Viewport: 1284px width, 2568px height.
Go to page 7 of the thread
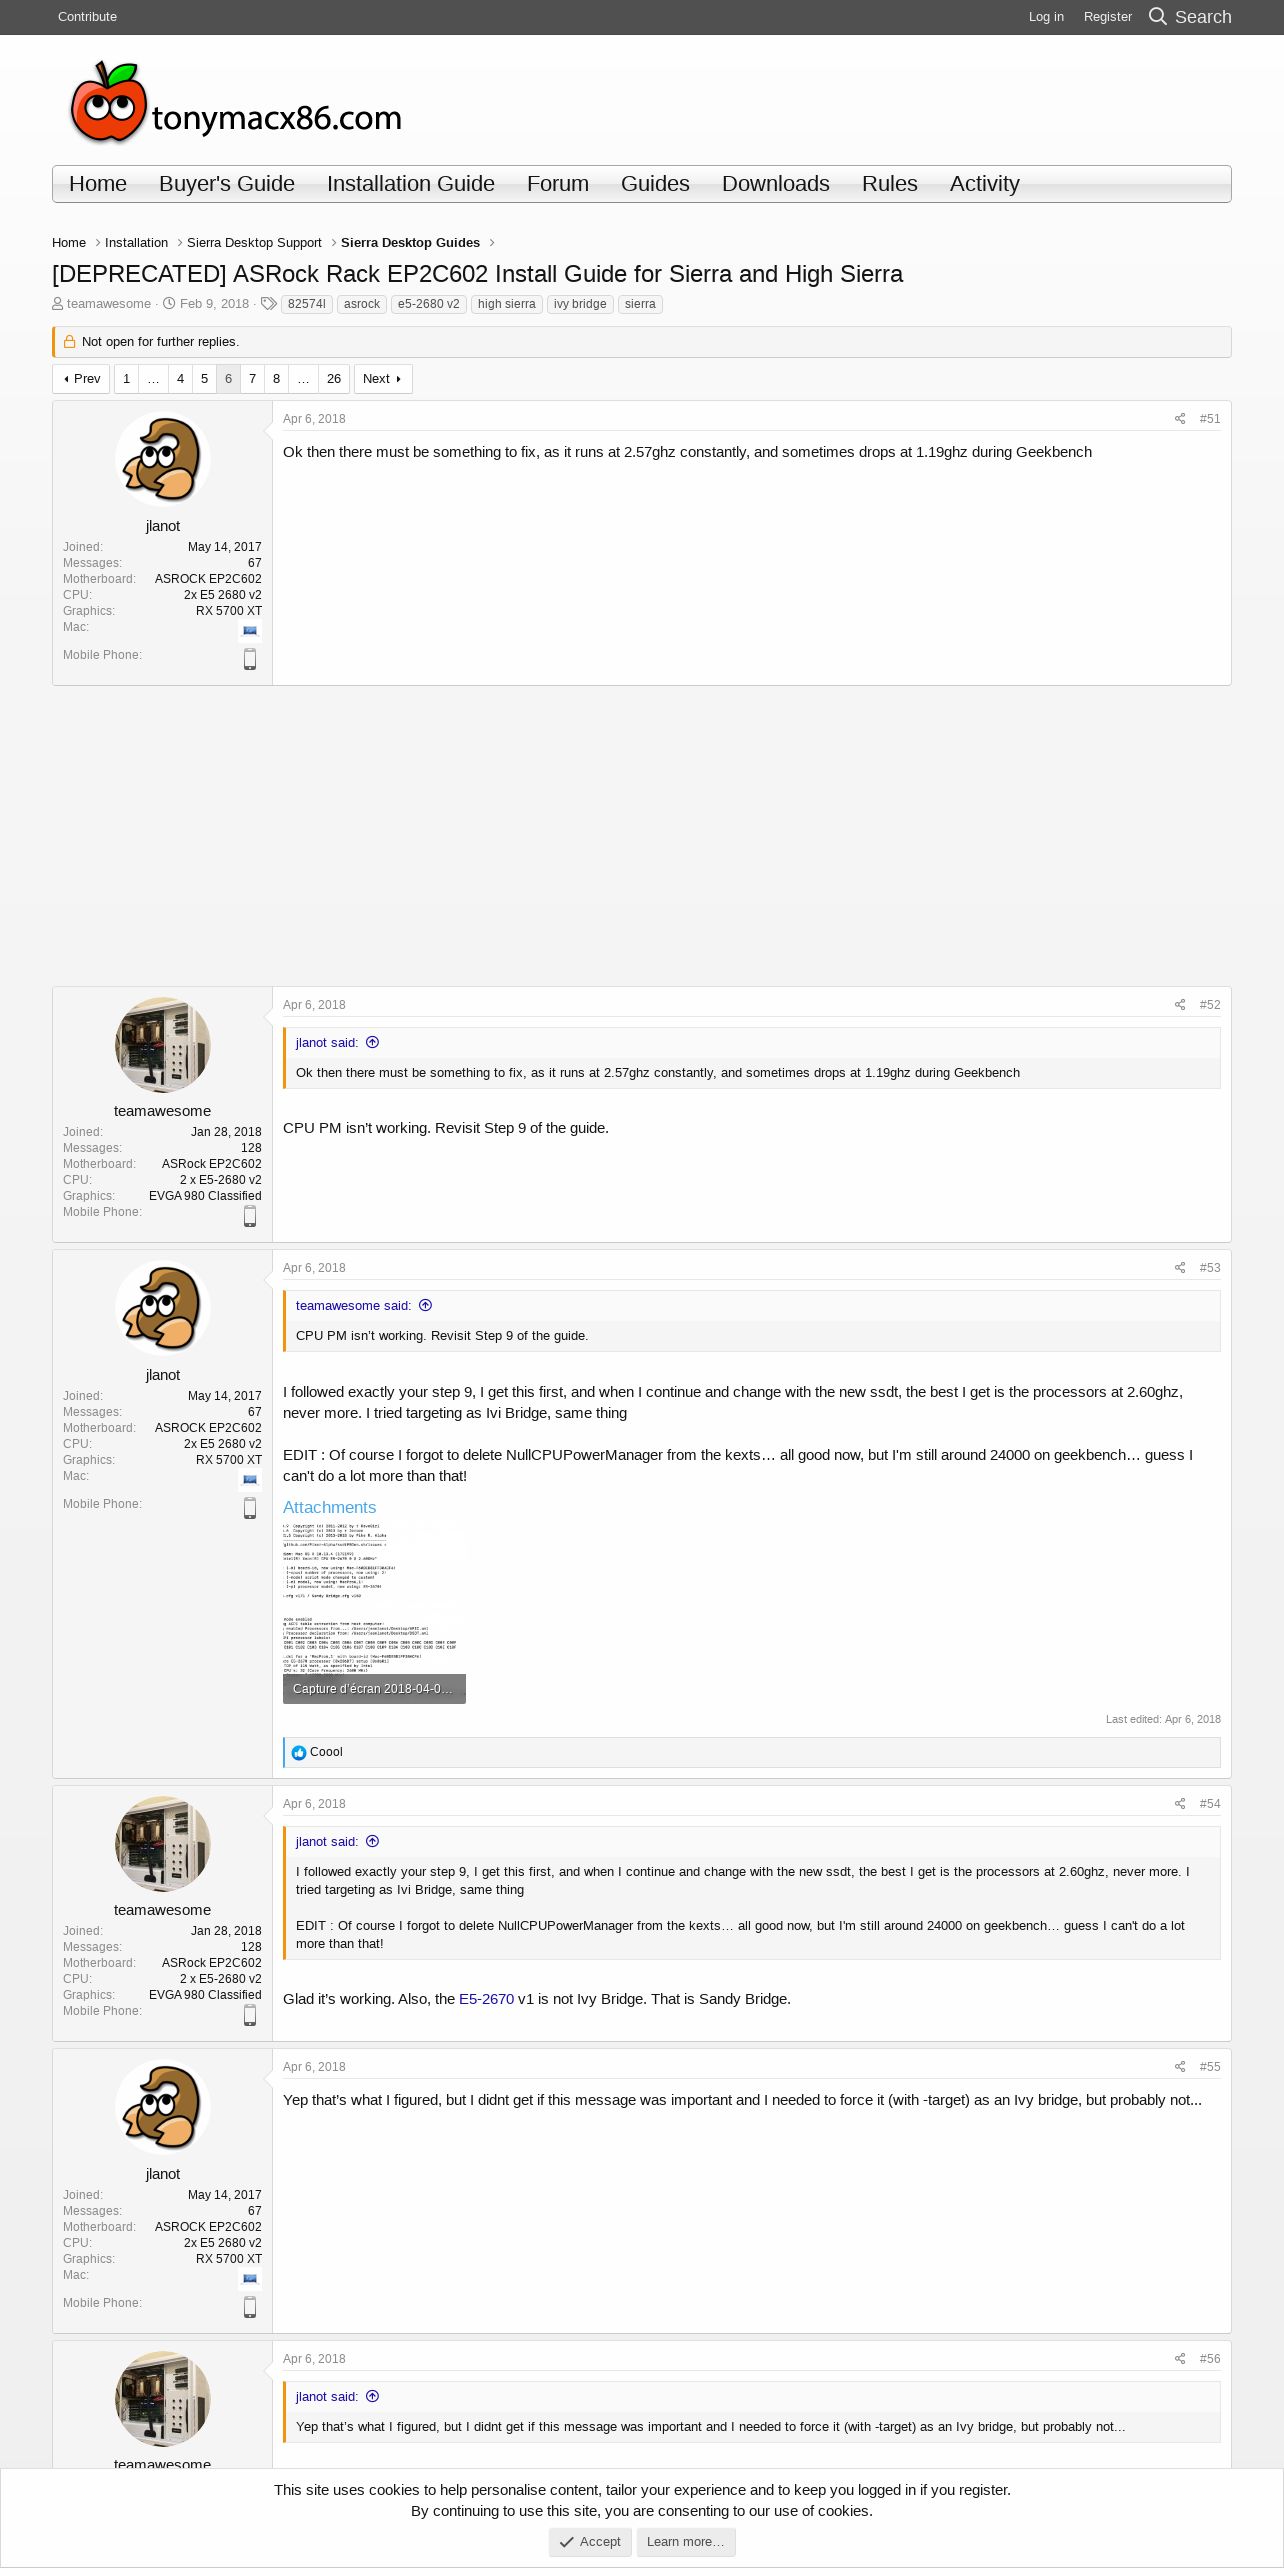(252, 379)
